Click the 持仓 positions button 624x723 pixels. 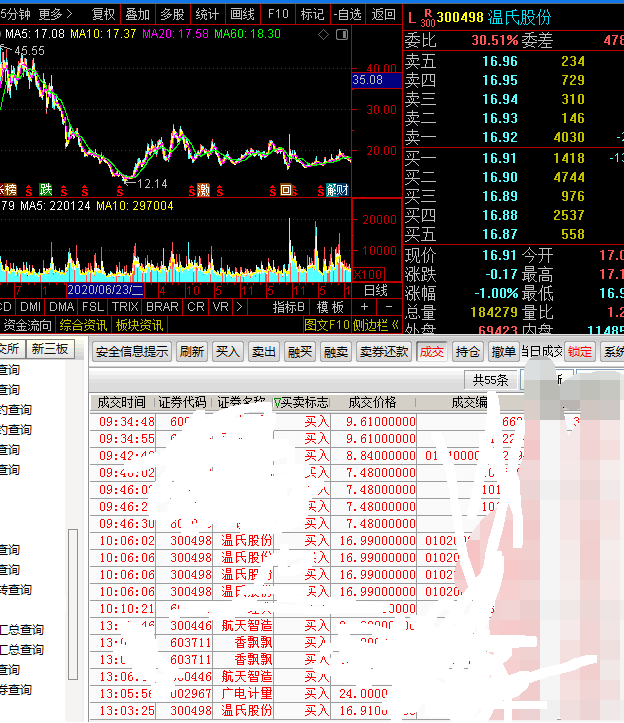467,352
